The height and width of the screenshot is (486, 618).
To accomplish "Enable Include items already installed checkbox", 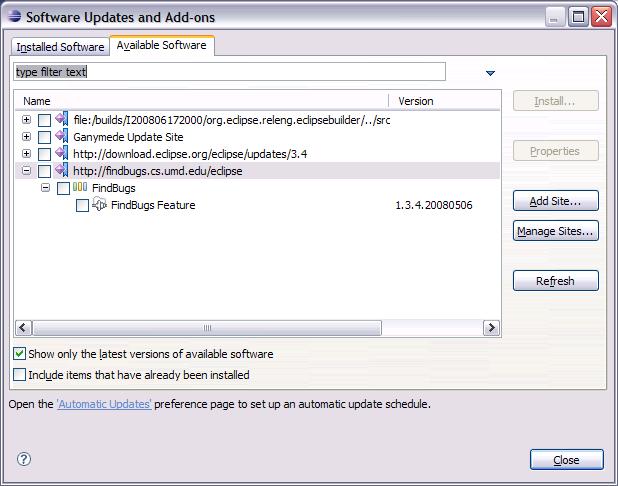I will click(19, 374).
